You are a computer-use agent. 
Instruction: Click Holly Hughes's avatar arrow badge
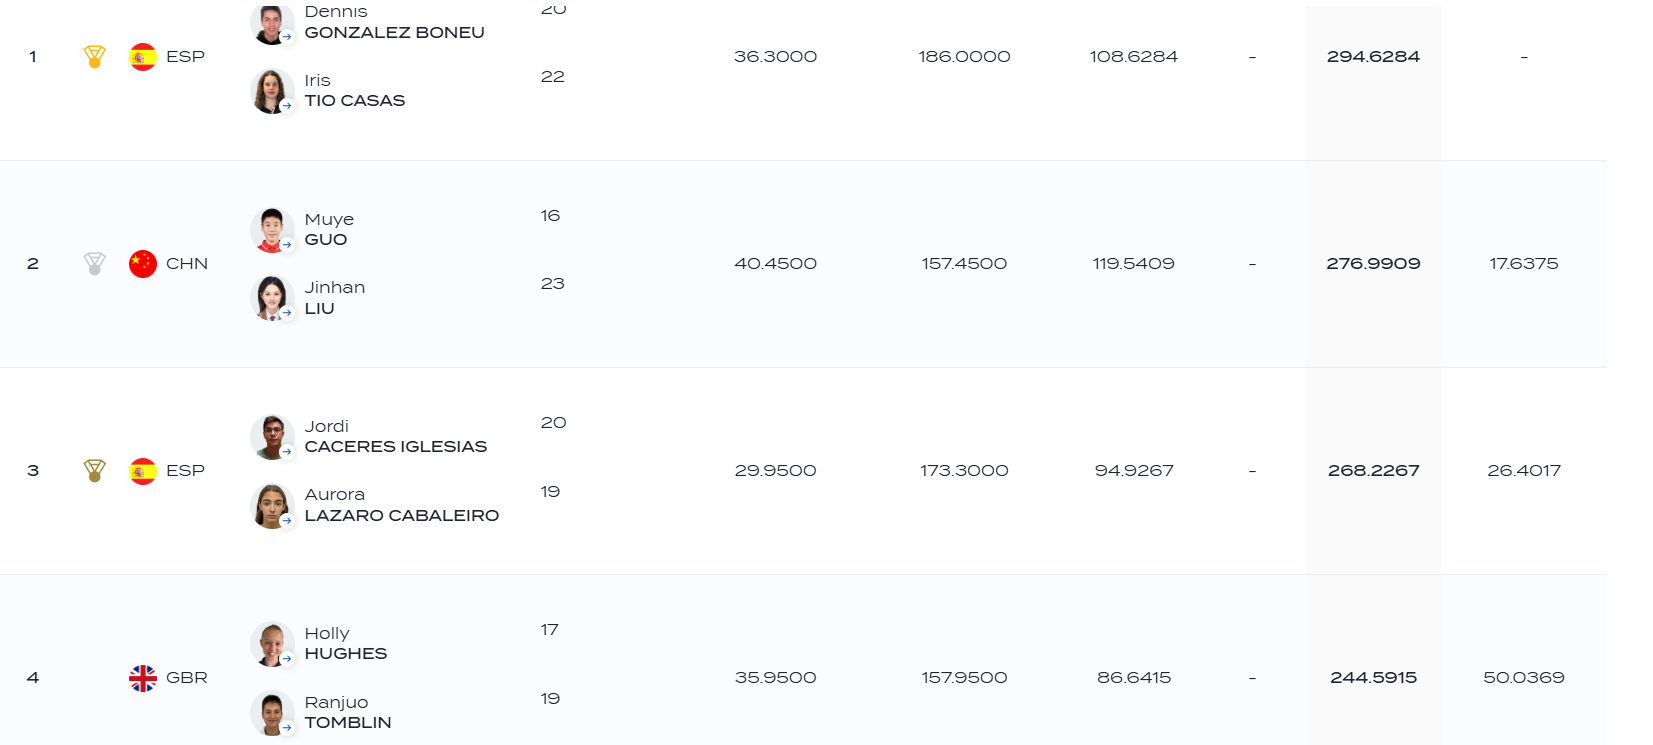tap(287, 659)
